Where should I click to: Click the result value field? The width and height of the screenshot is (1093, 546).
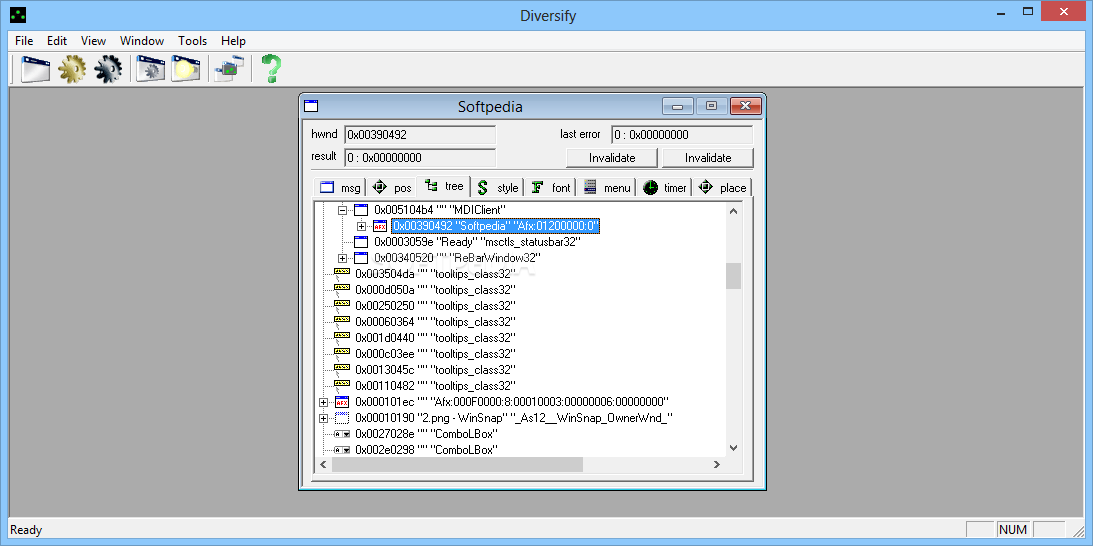pyautogui.click(x=420, y=158)
